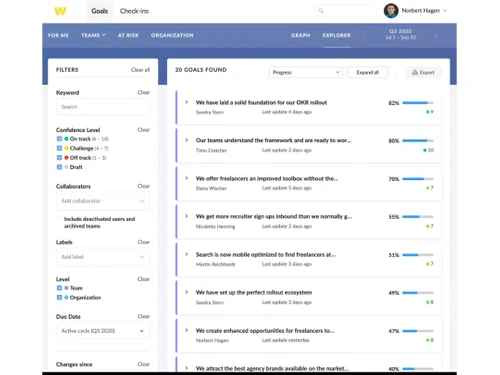This screenshot has width=500, height=375.
Task: Focus the header search box
Action: pos(345,11)
